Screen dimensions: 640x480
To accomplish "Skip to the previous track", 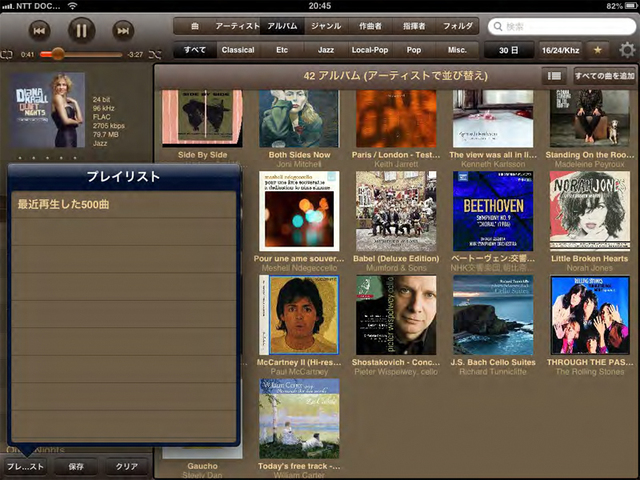I will point(41,30).
